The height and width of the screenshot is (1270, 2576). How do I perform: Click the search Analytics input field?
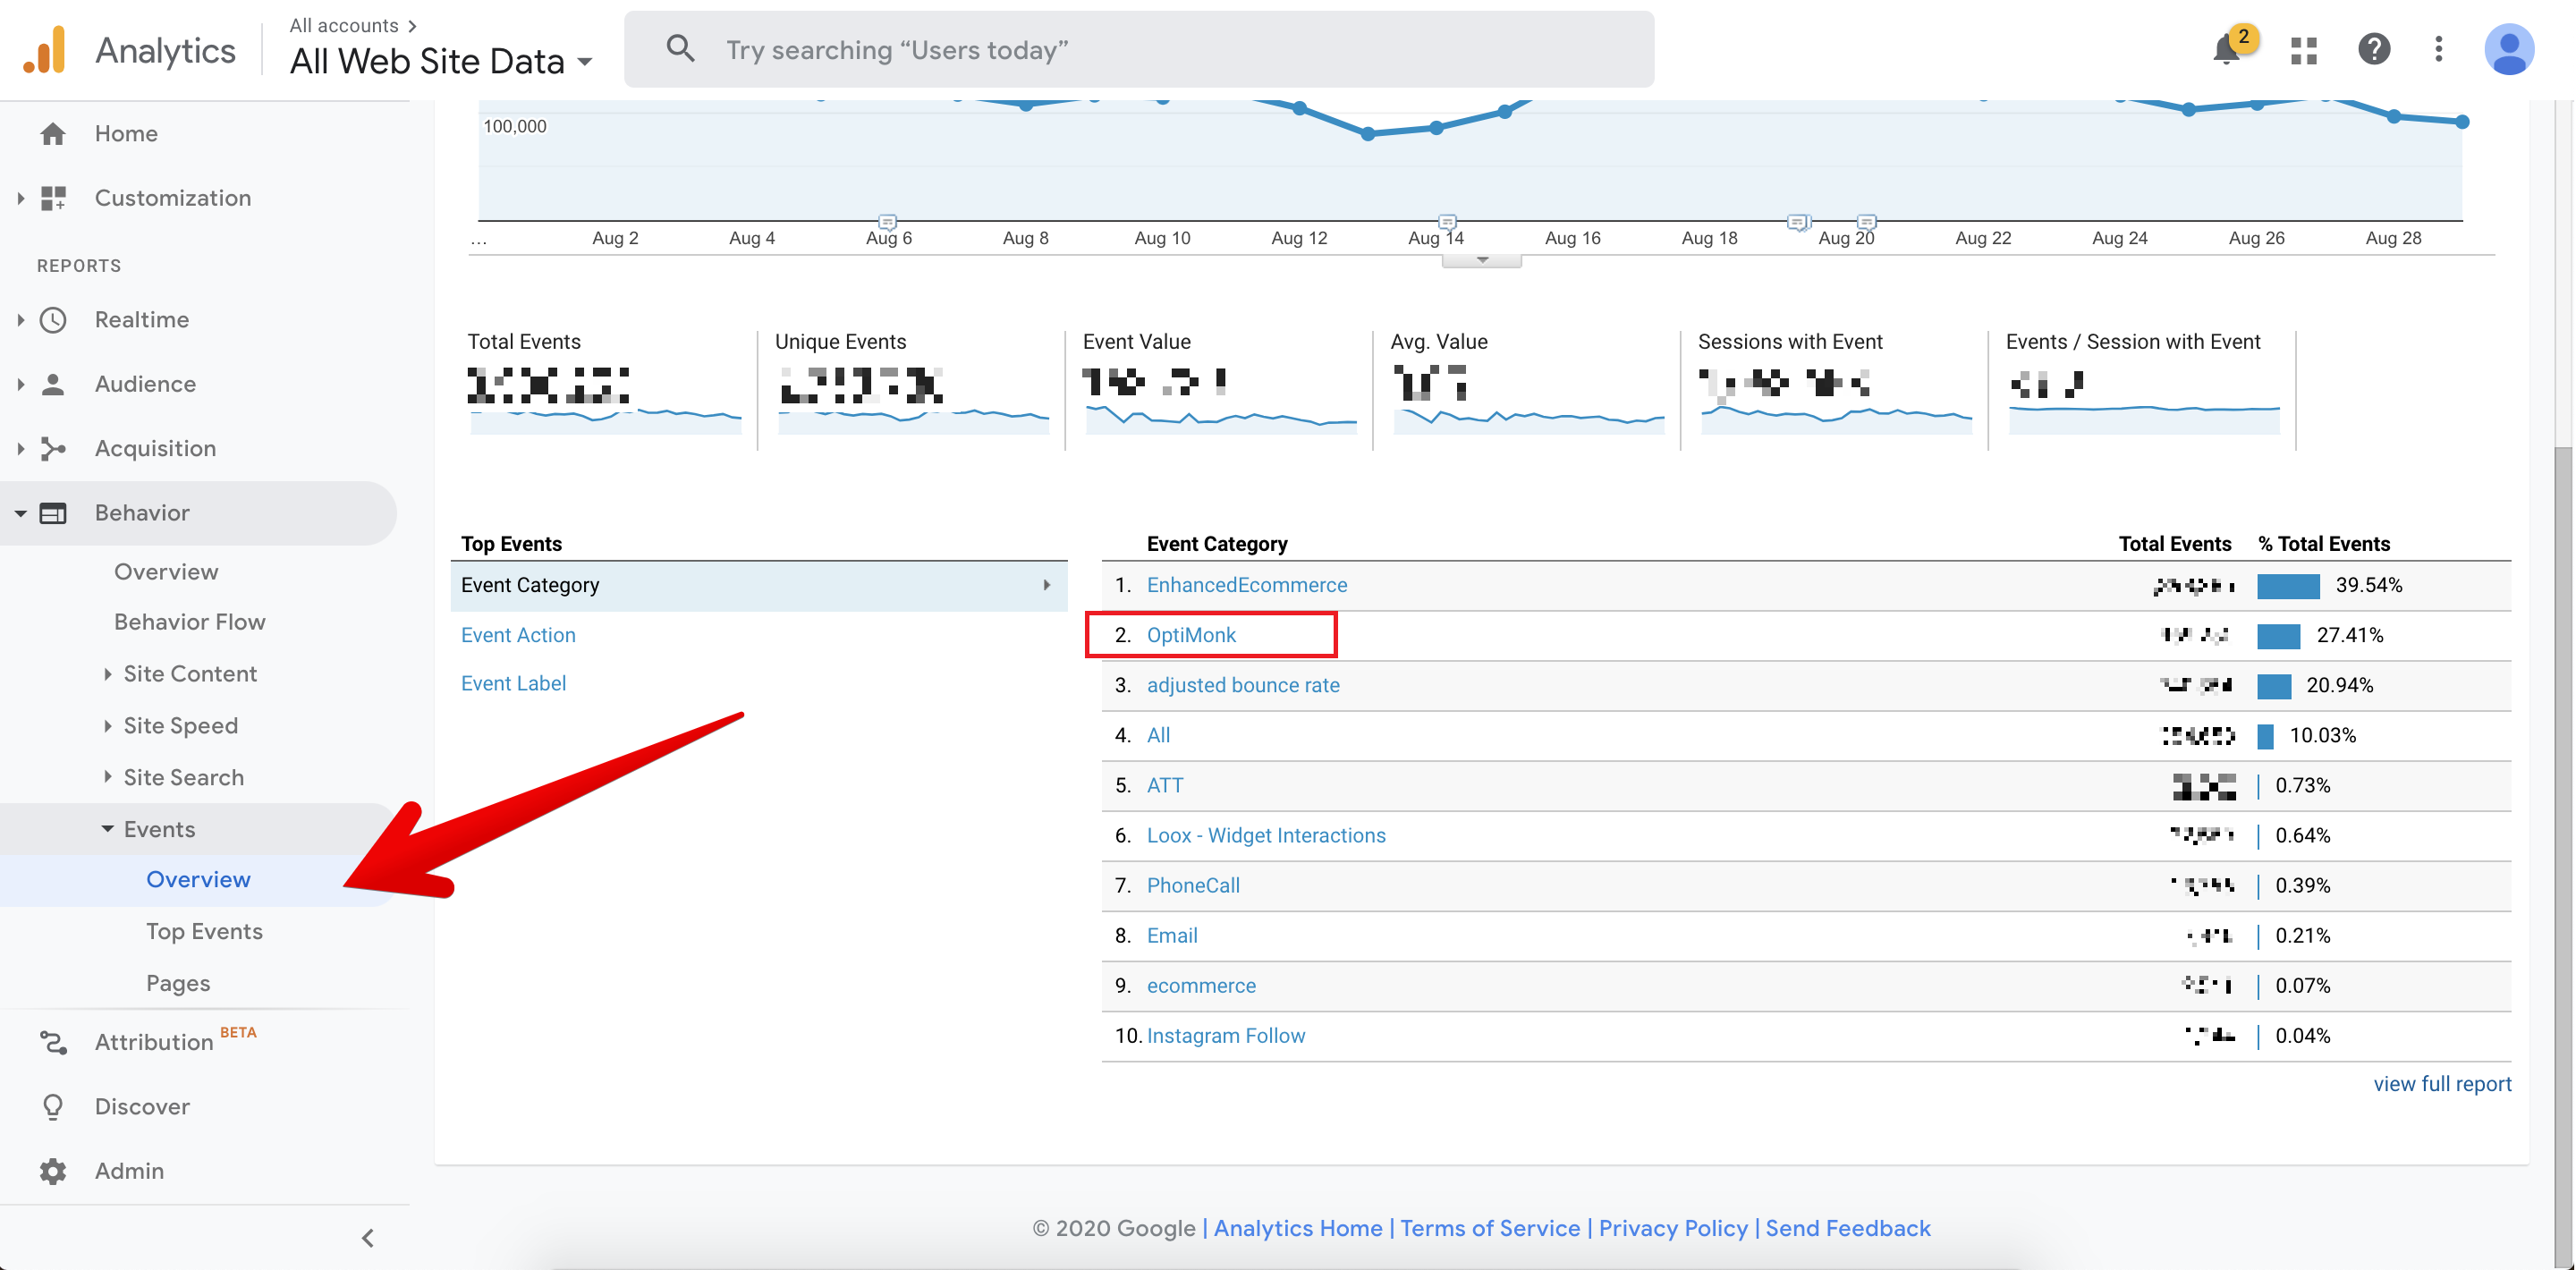1139,49
